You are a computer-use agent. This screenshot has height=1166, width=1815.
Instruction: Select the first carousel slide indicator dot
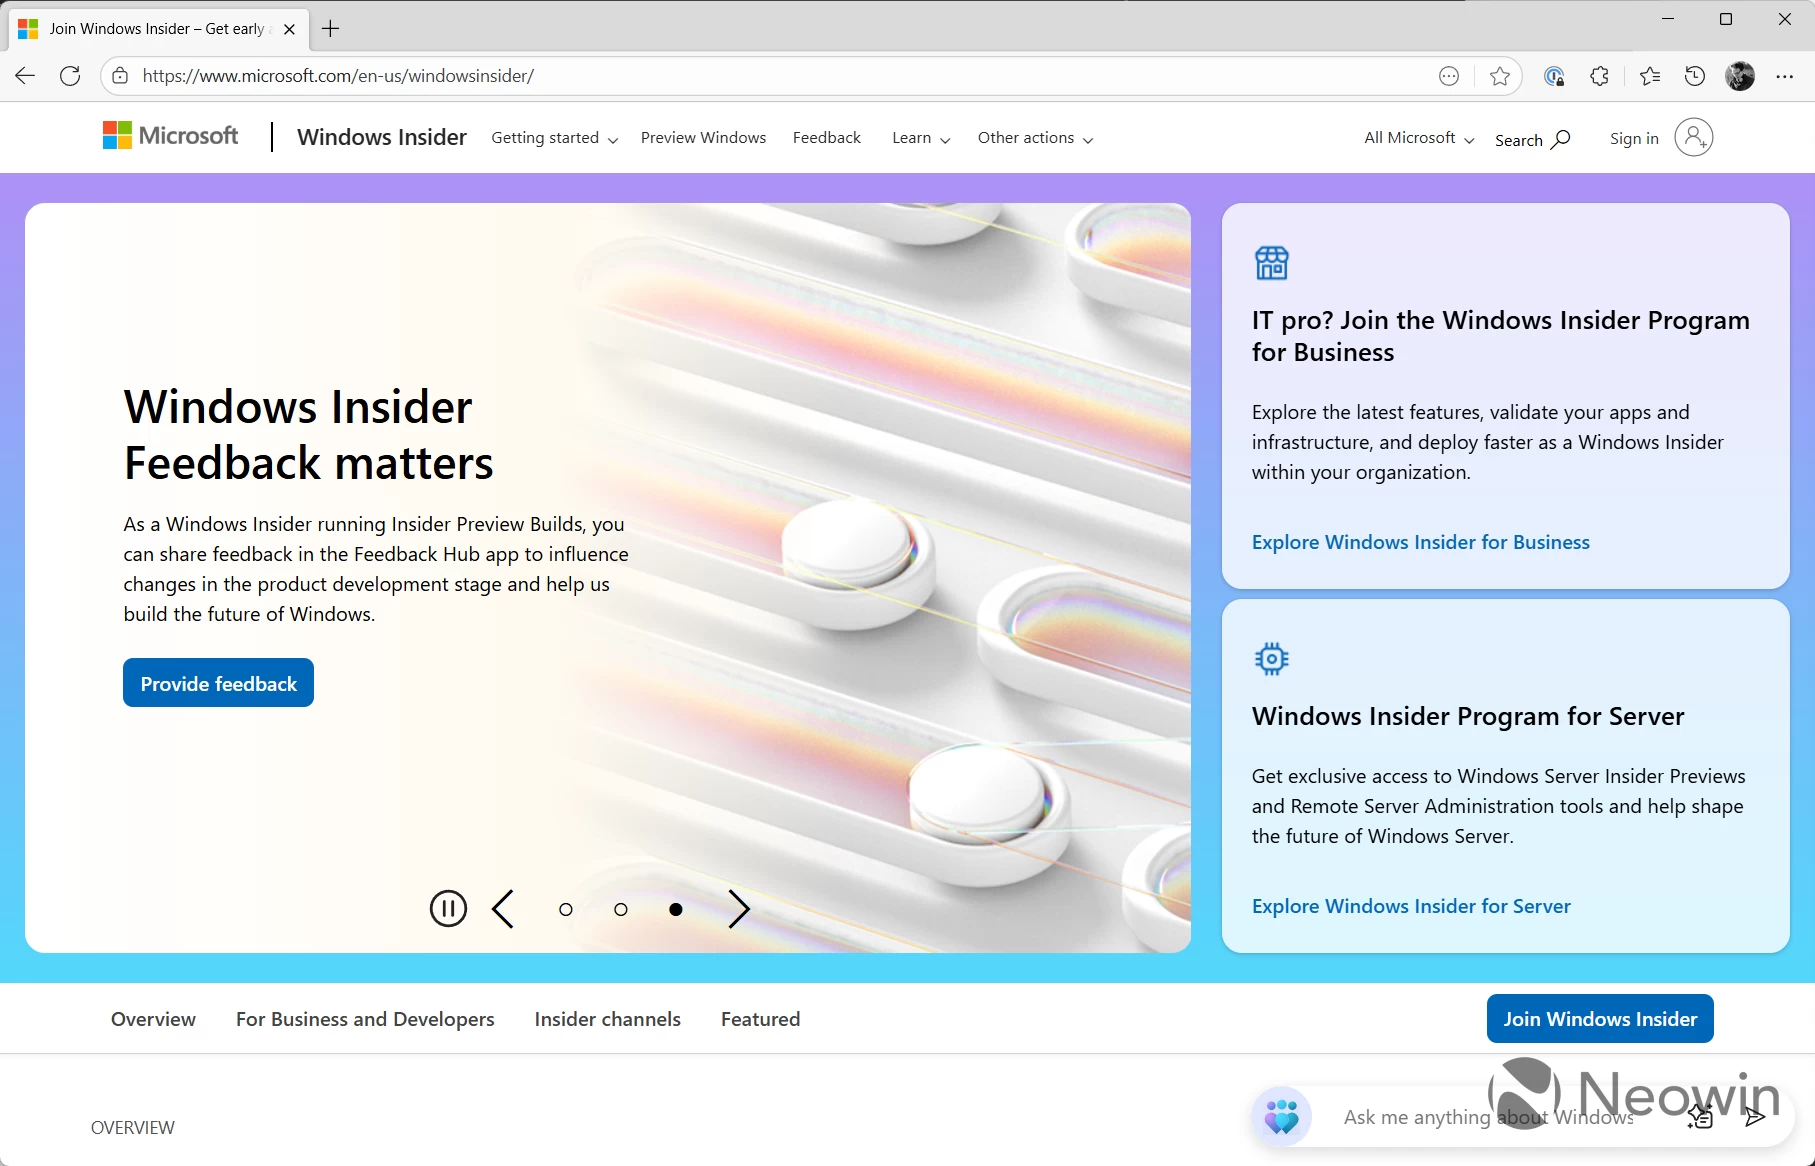(x=565, y=909)
